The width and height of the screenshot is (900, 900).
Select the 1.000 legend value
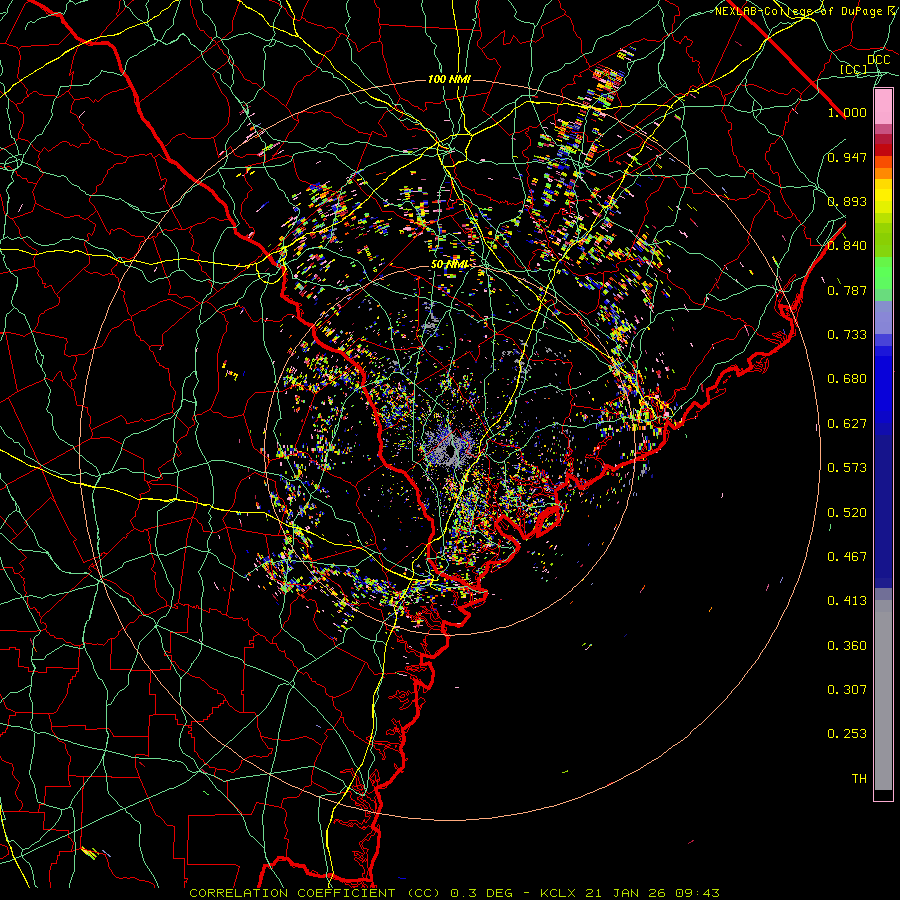pos(847,112)
